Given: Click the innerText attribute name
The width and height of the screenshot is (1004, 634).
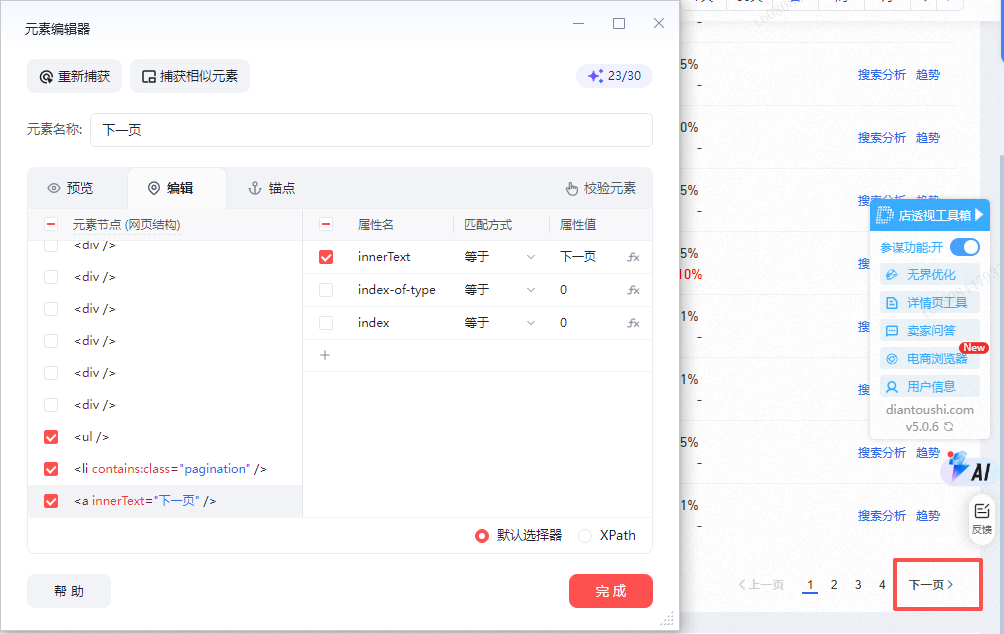Looking at the screenshot, I should [x=384, y=257].
